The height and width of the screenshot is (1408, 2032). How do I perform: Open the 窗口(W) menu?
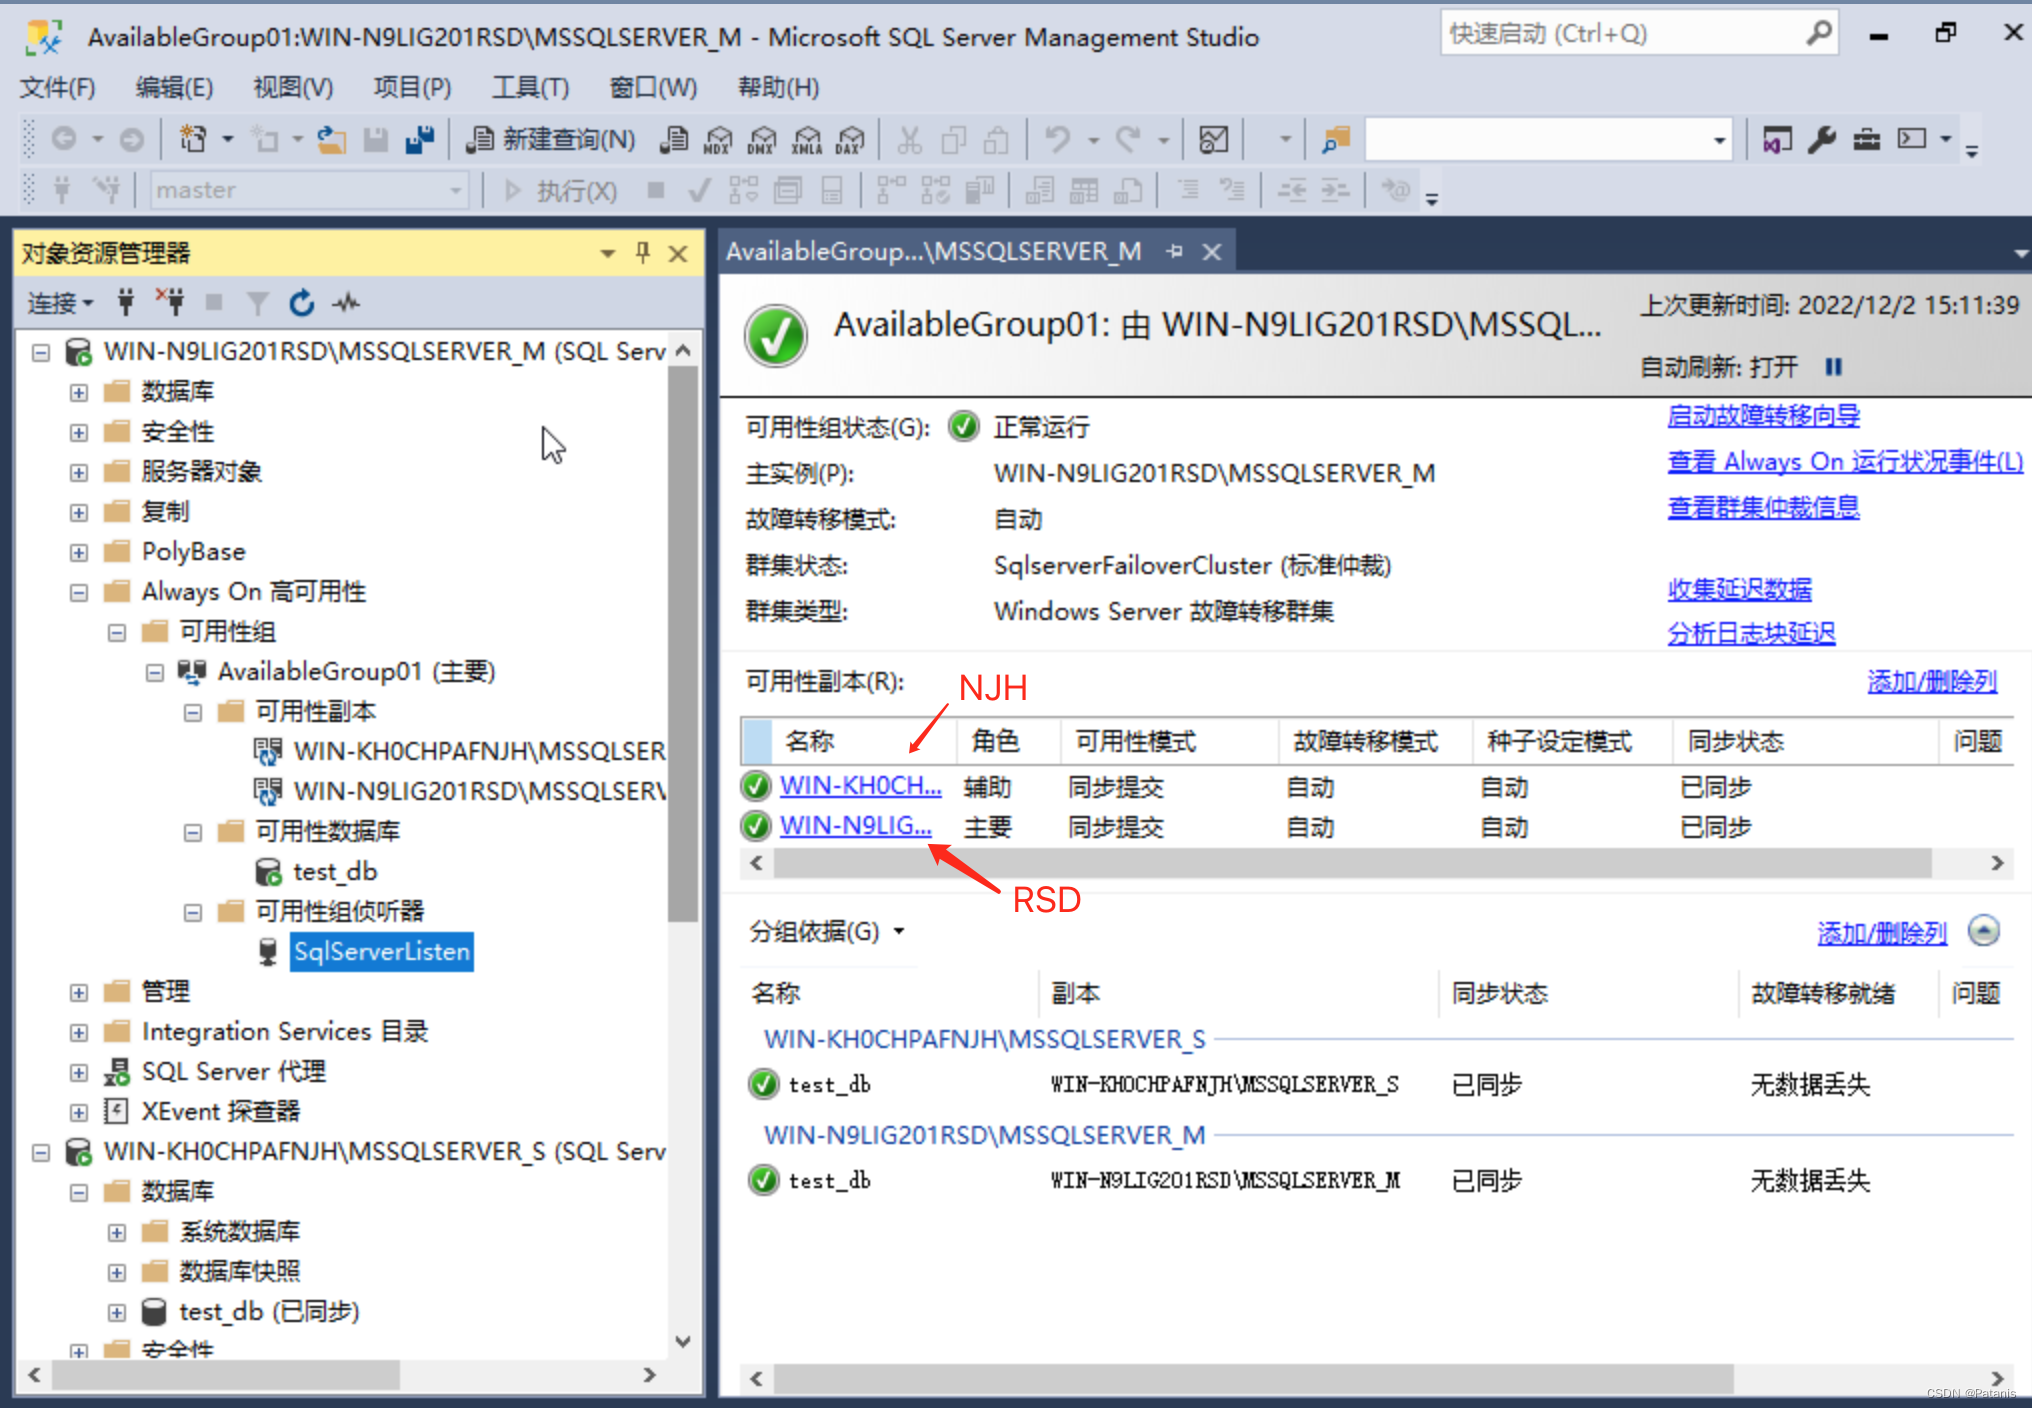point(653,88)
